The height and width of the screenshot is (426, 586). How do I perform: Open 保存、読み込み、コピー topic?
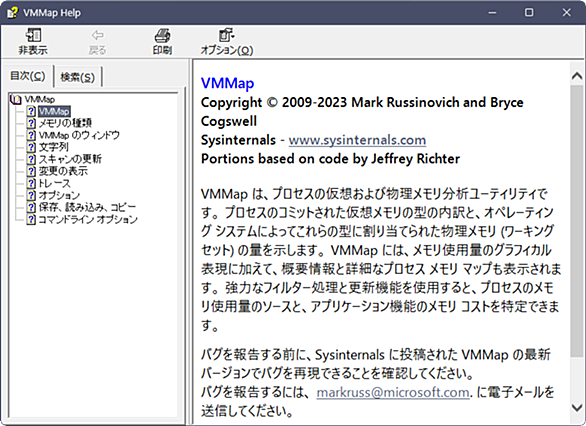click(x=87, y=207)
